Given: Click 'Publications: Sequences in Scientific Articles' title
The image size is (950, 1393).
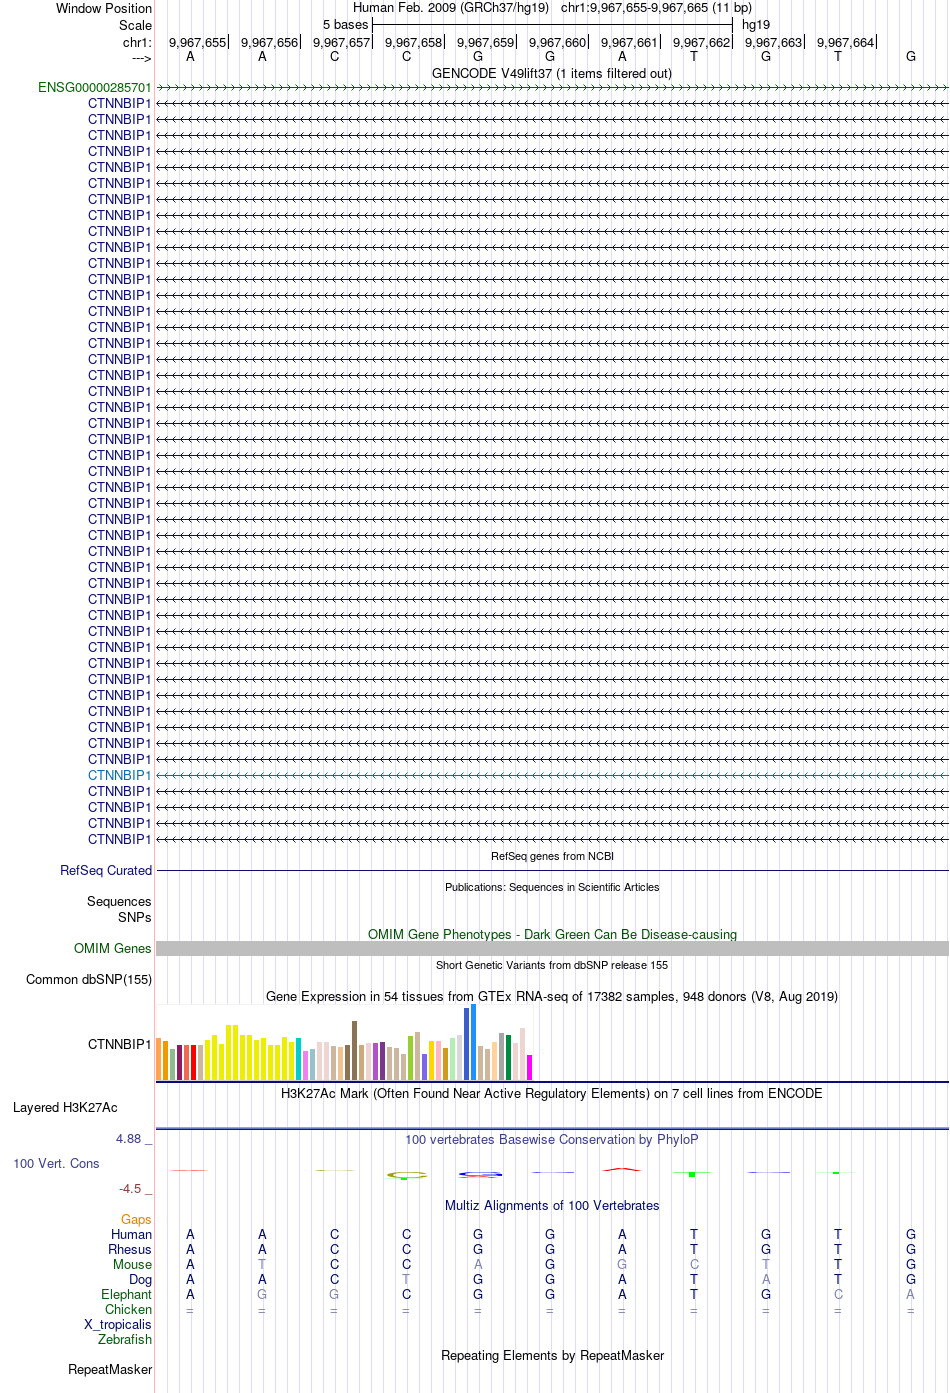Looking at the screenshot, I should (552, 887).
